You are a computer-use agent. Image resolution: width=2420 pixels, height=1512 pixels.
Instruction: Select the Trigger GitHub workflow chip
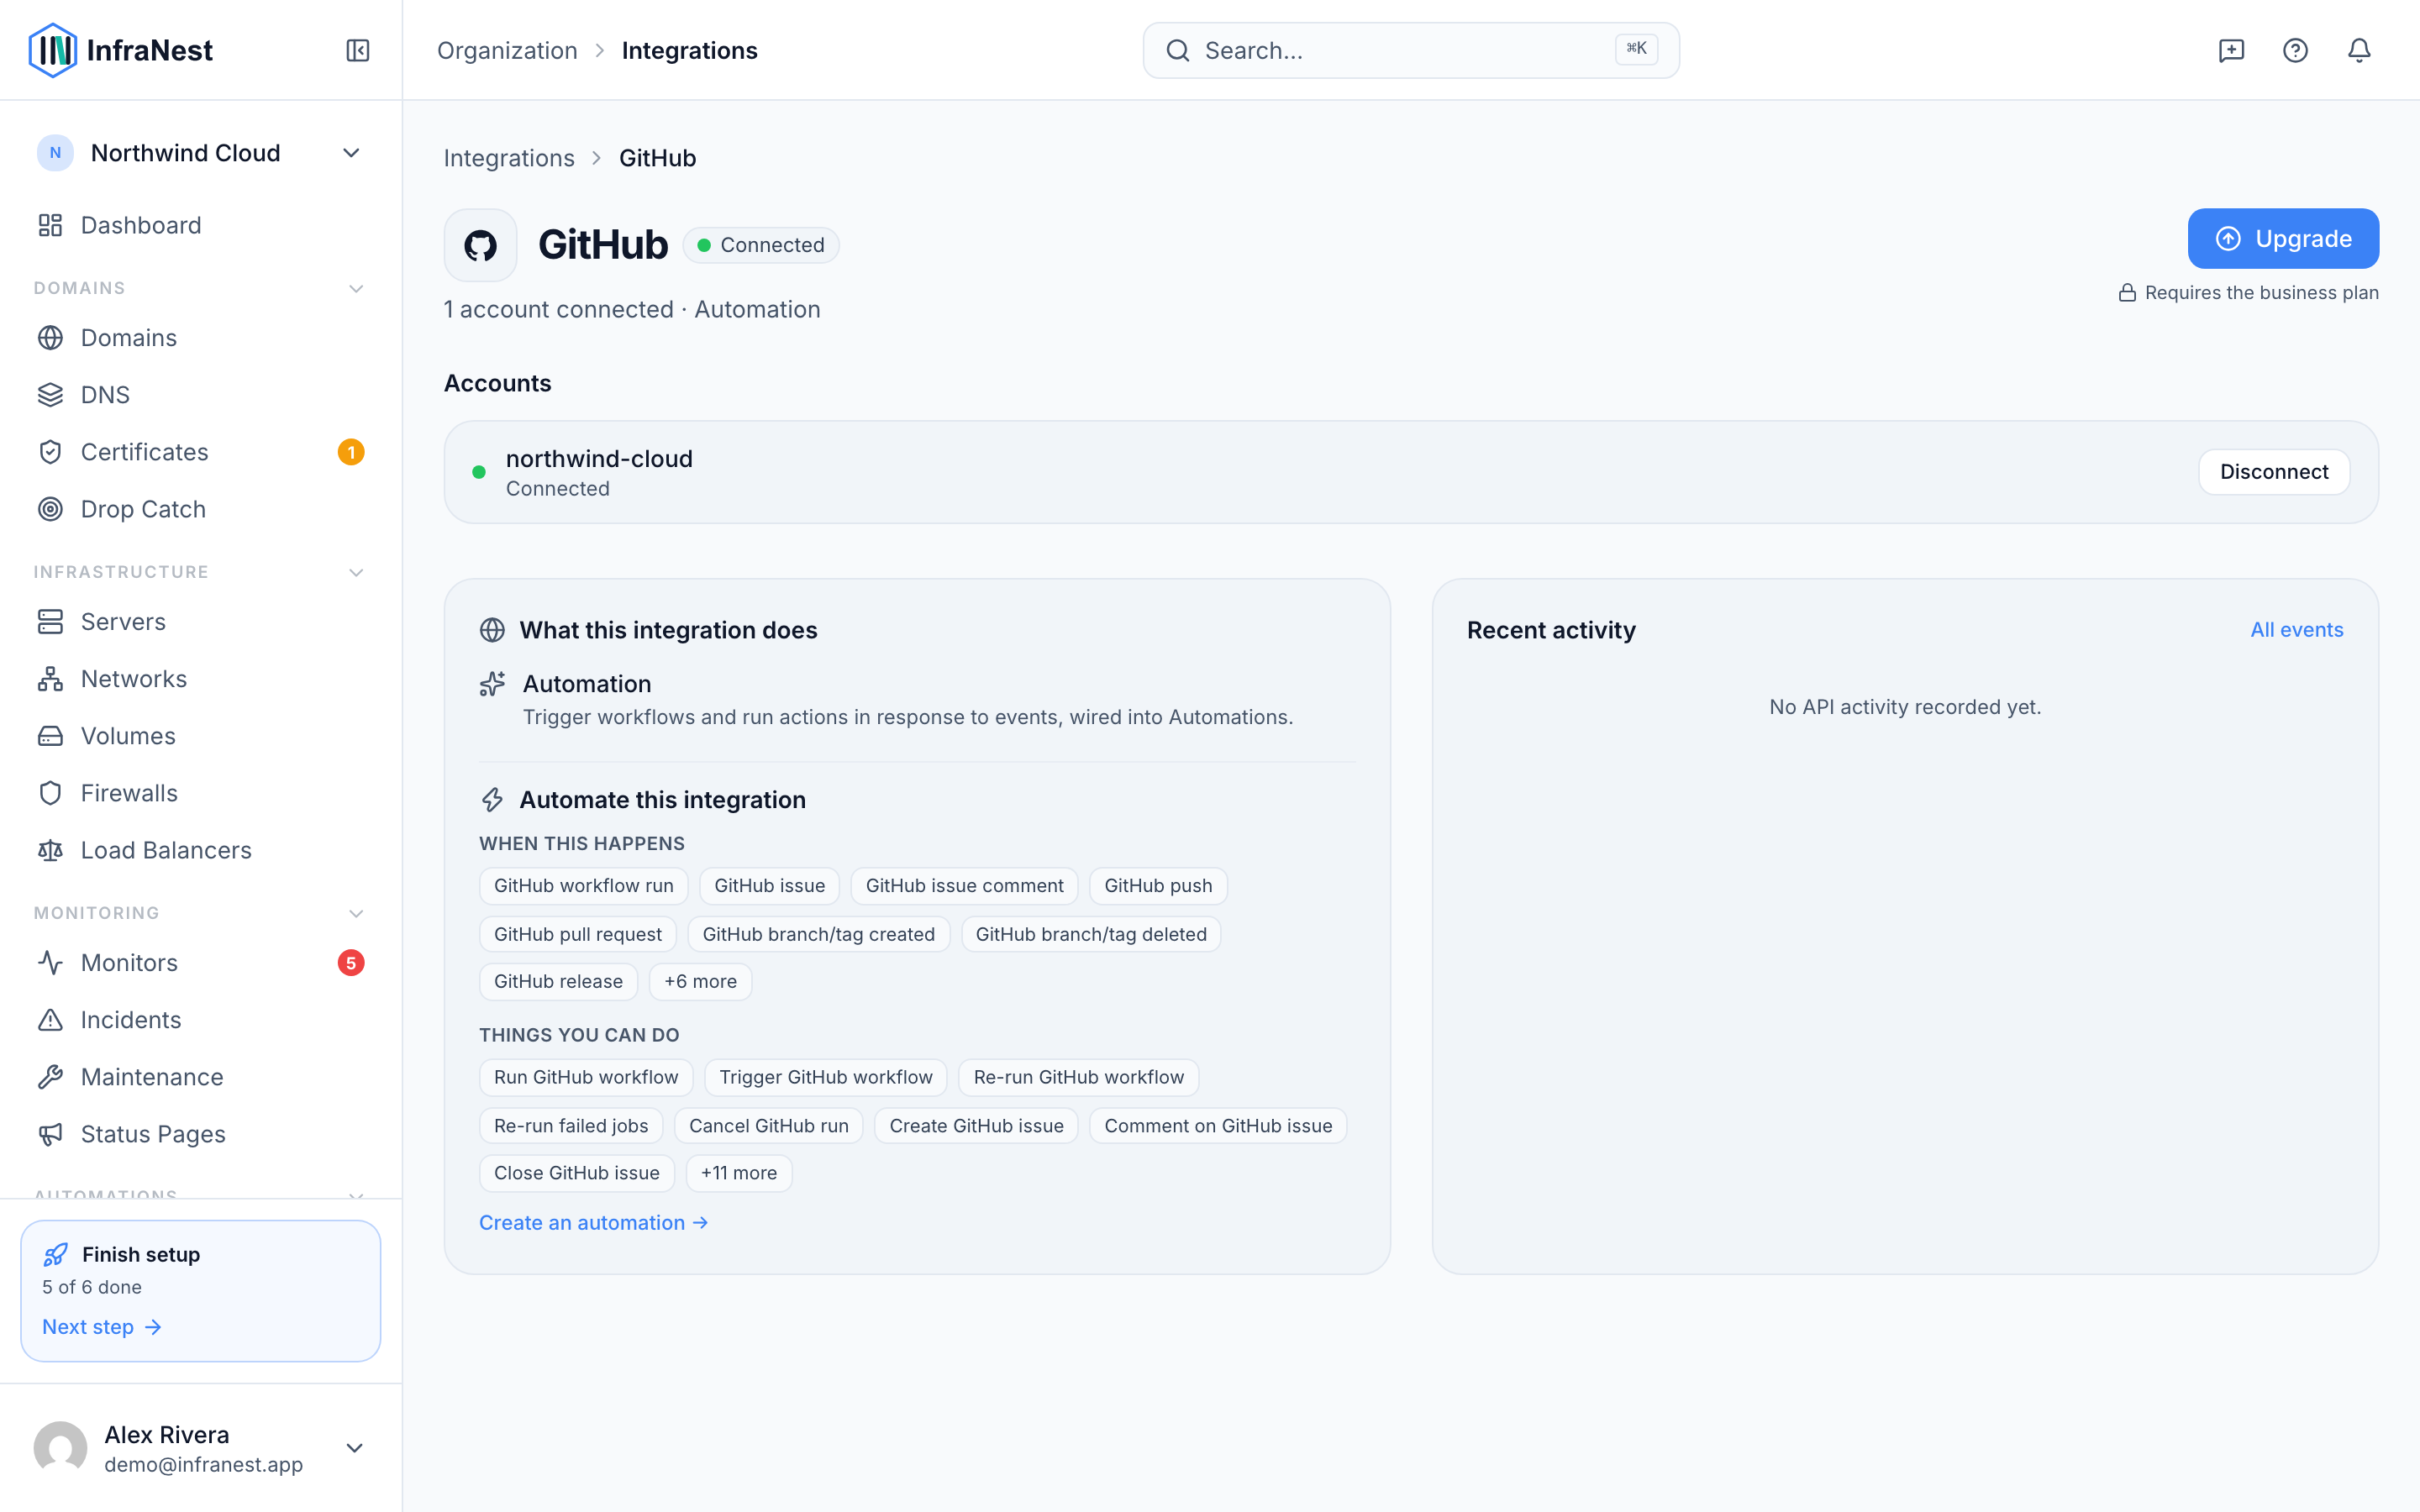[826, 1078]
